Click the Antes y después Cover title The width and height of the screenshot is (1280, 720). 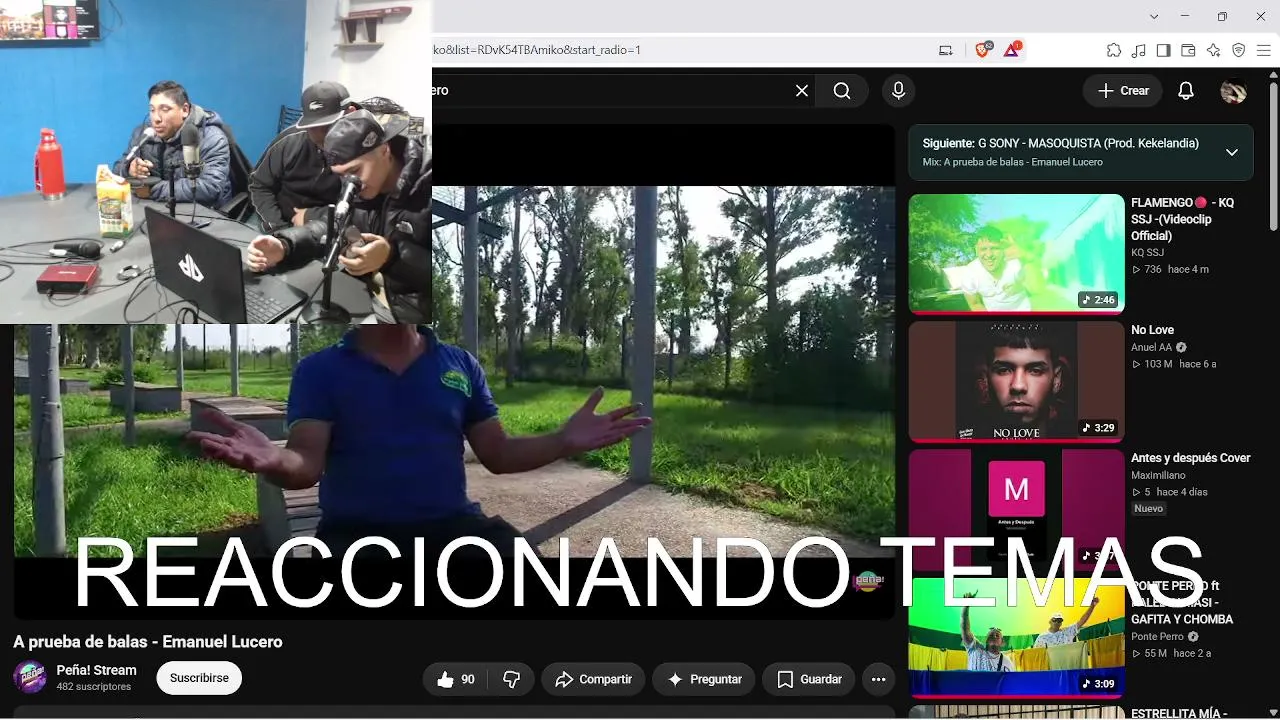pyautogui.click(x=1190, y=458)
